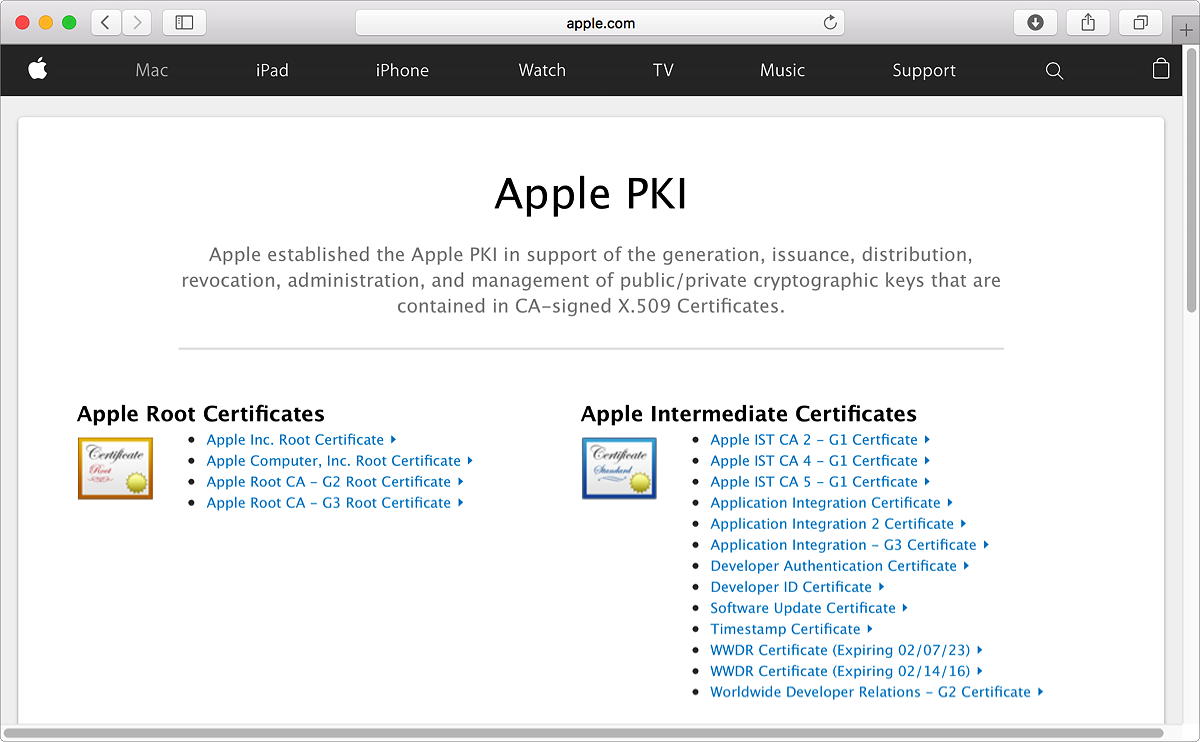The image size is (1200, 742).
Task: Click the standard certificate image
Action: point(619,468)
